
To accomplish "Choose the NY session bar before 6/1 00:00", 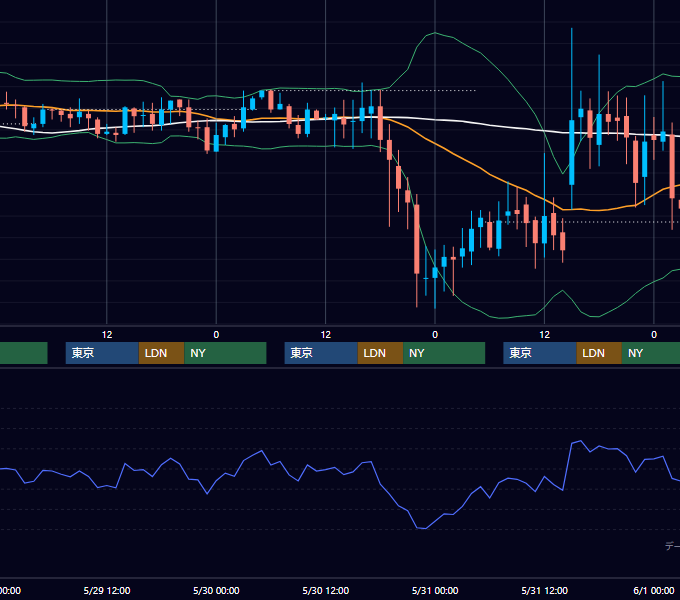I will 651,353.
